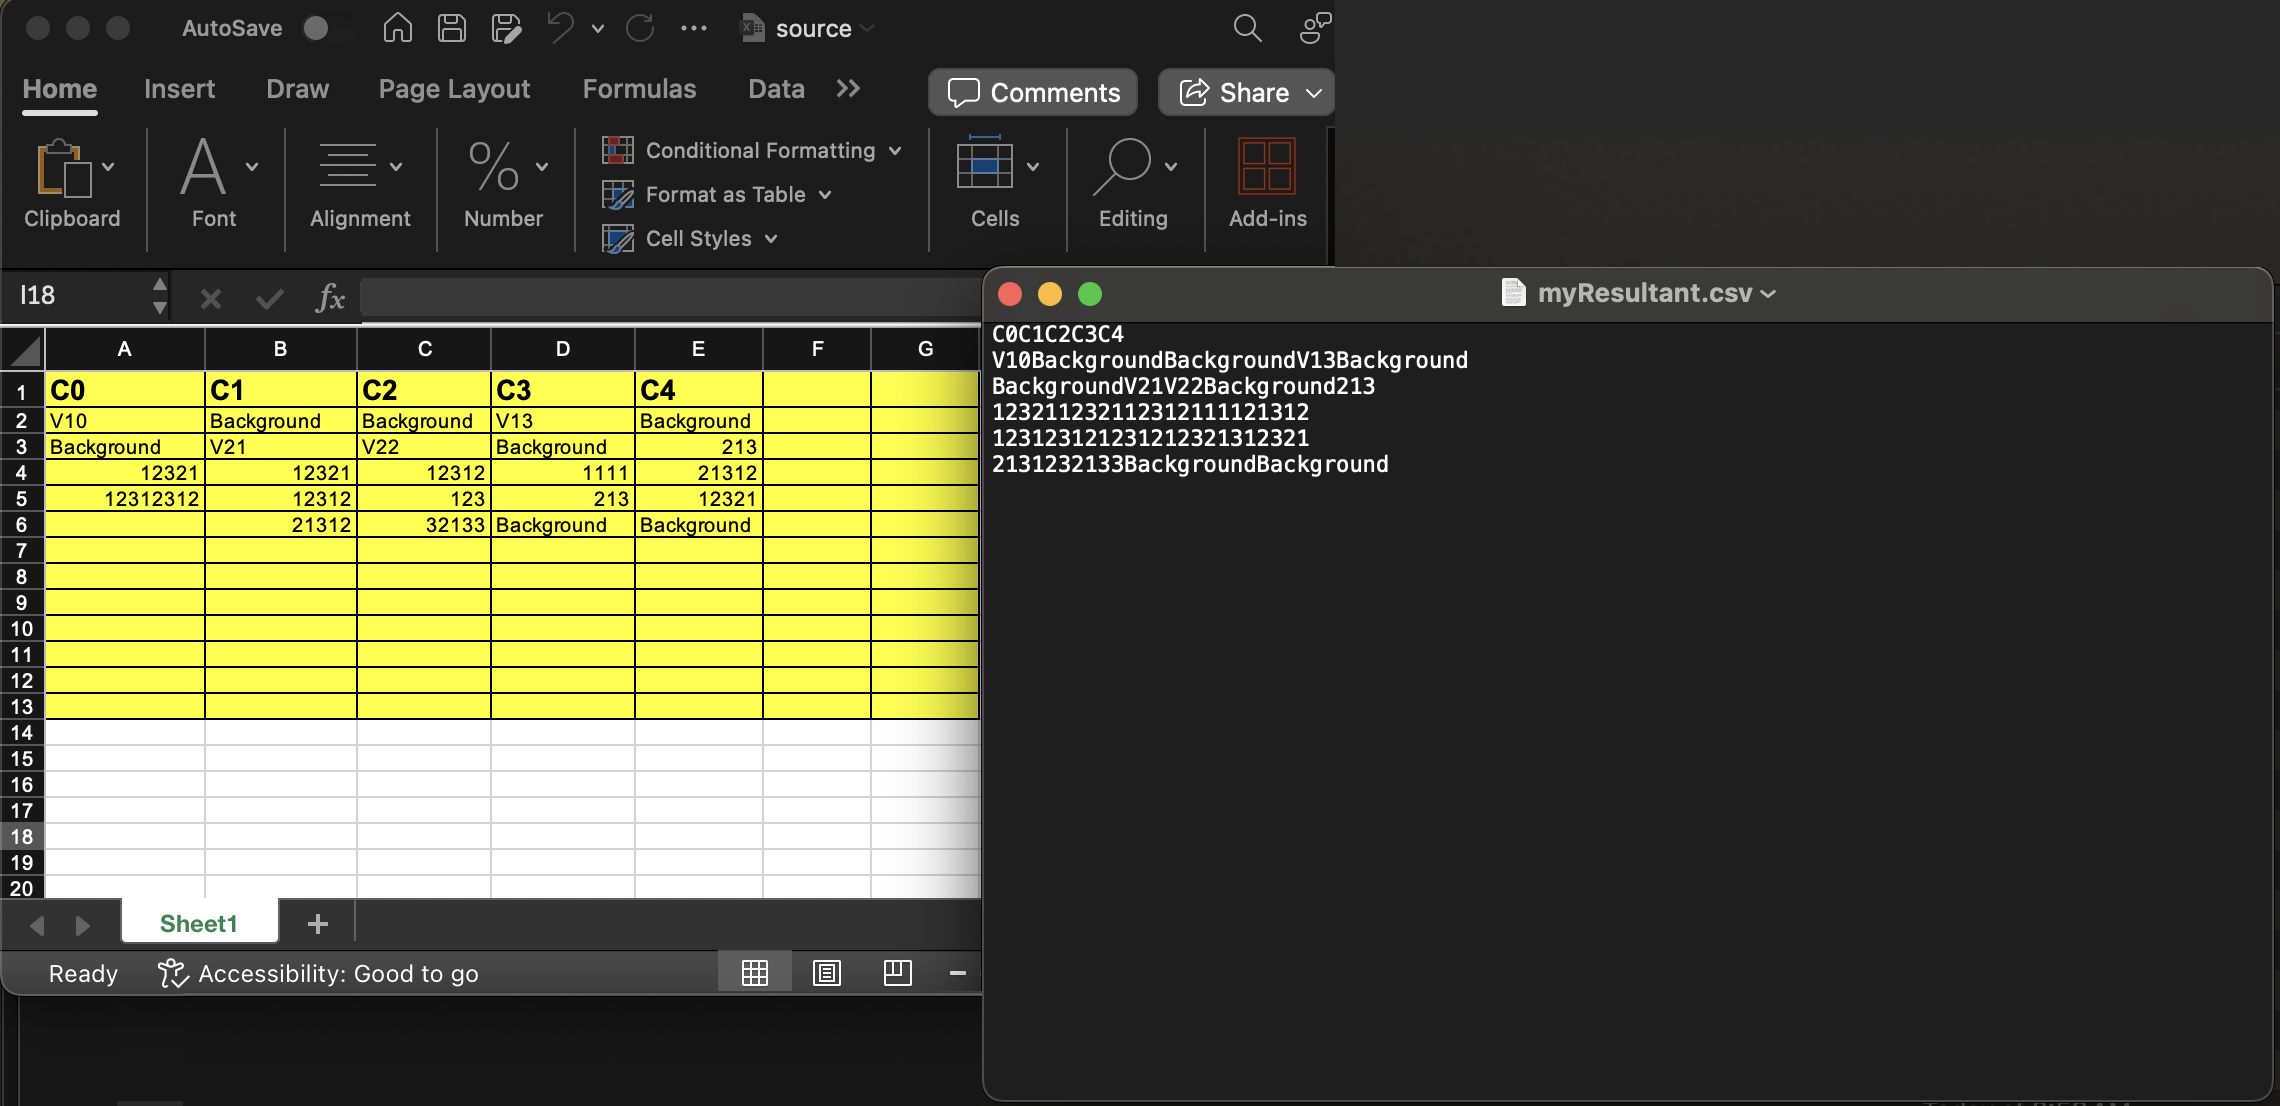
Task: Click the Redo arrow icon
Action: click(640, 28)
